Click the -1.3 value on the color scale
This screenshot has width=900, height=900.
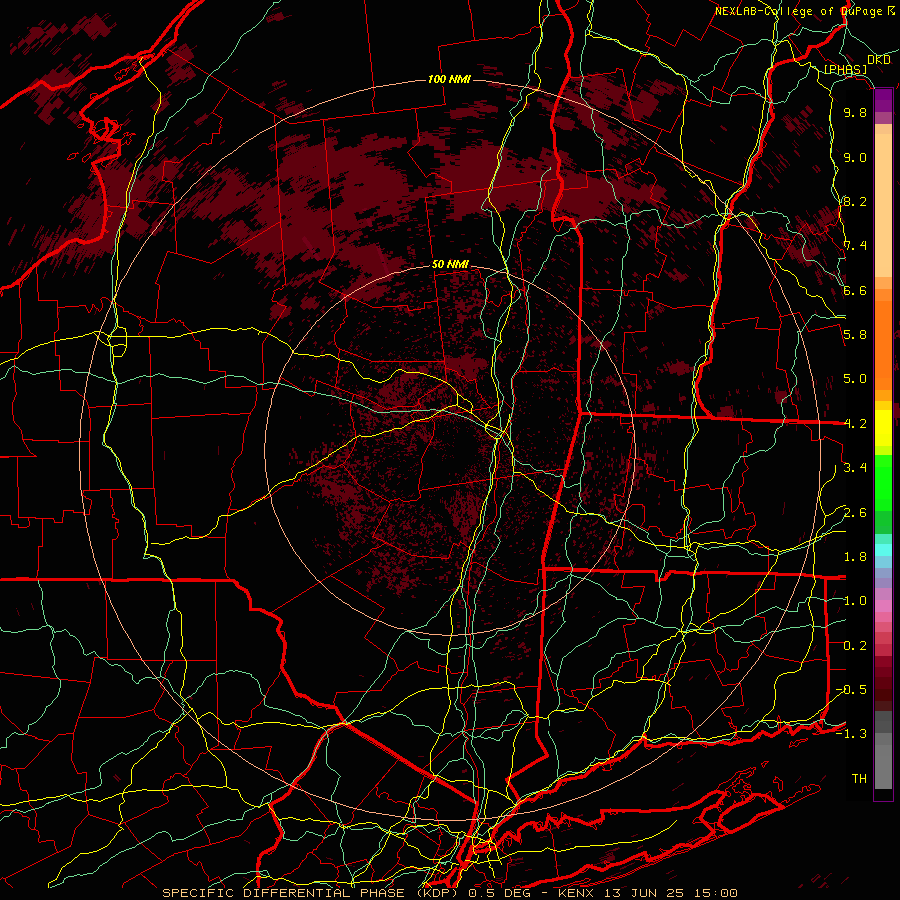(x=851, y=734)
